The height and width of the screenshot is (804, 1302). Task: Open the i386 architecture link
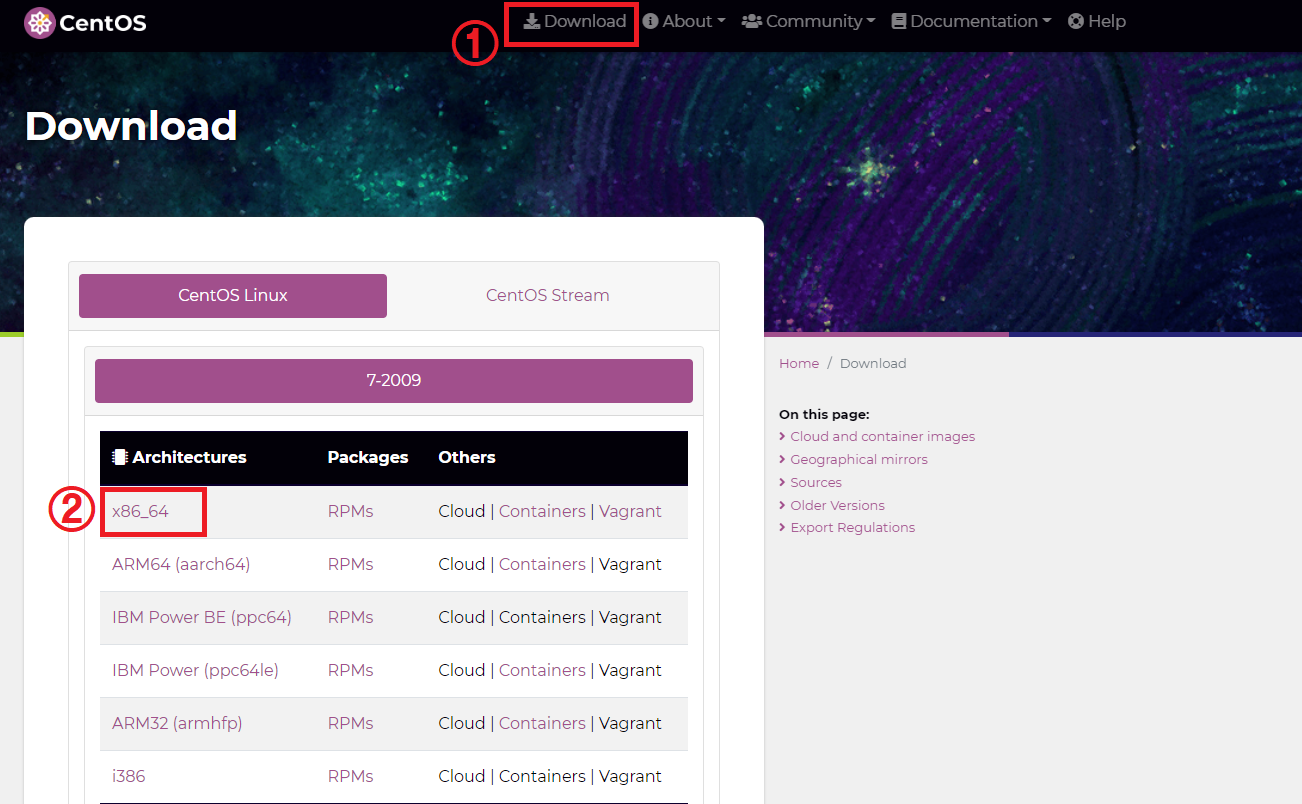pos(129,776)
